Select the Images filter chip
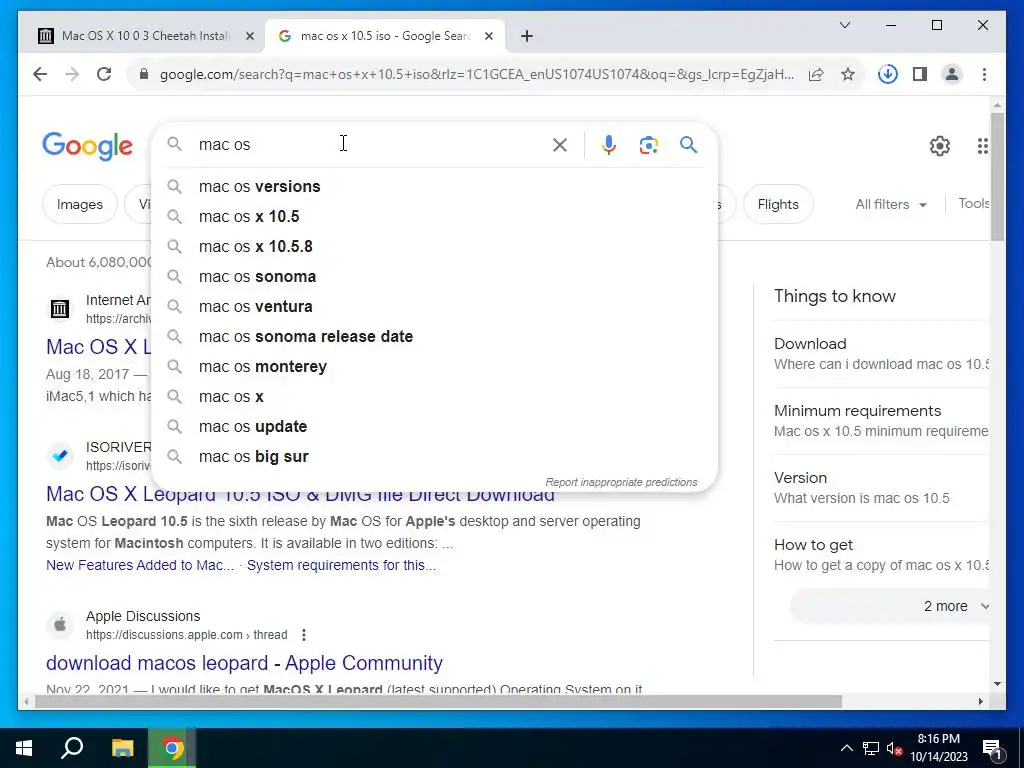This screenshot has width=1024, height=768. pyautogui.click(x=80, y=204)
